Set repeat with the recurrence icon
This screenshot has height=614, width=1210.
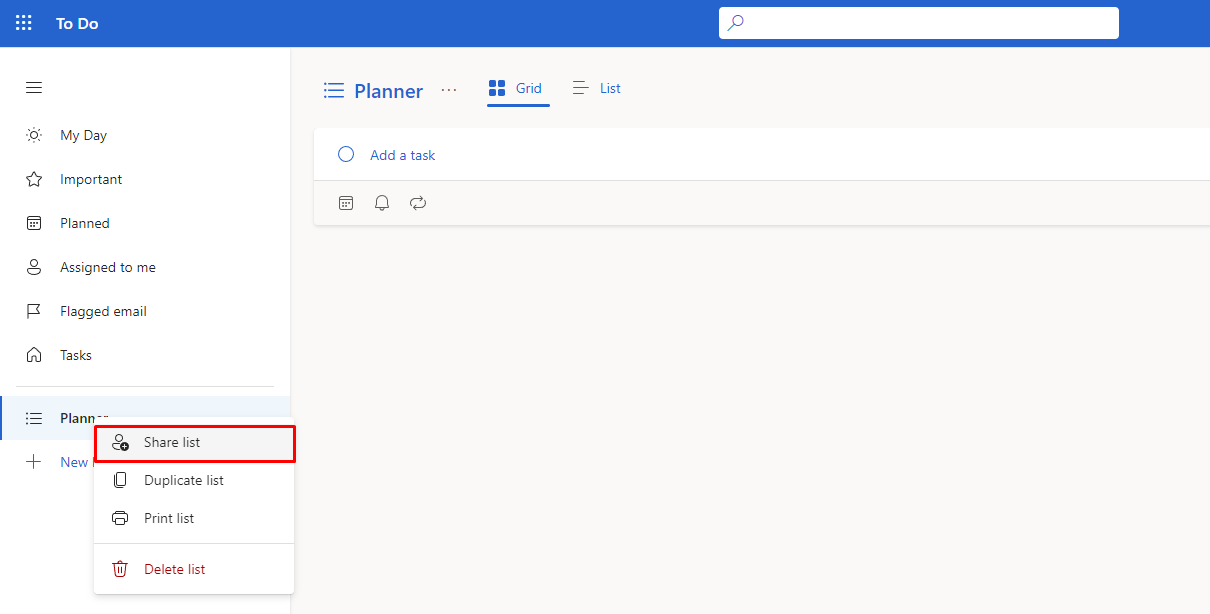click(x=418, y=203)
